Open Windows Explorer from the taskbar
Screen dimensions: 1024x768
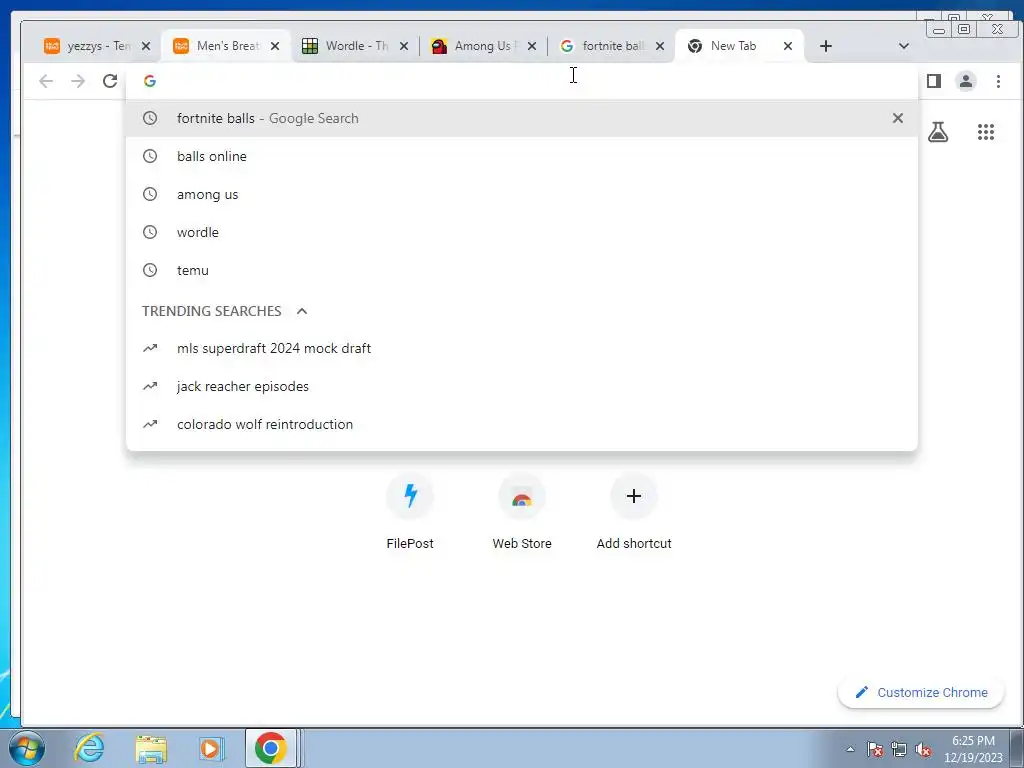click(x=151, y=749)
